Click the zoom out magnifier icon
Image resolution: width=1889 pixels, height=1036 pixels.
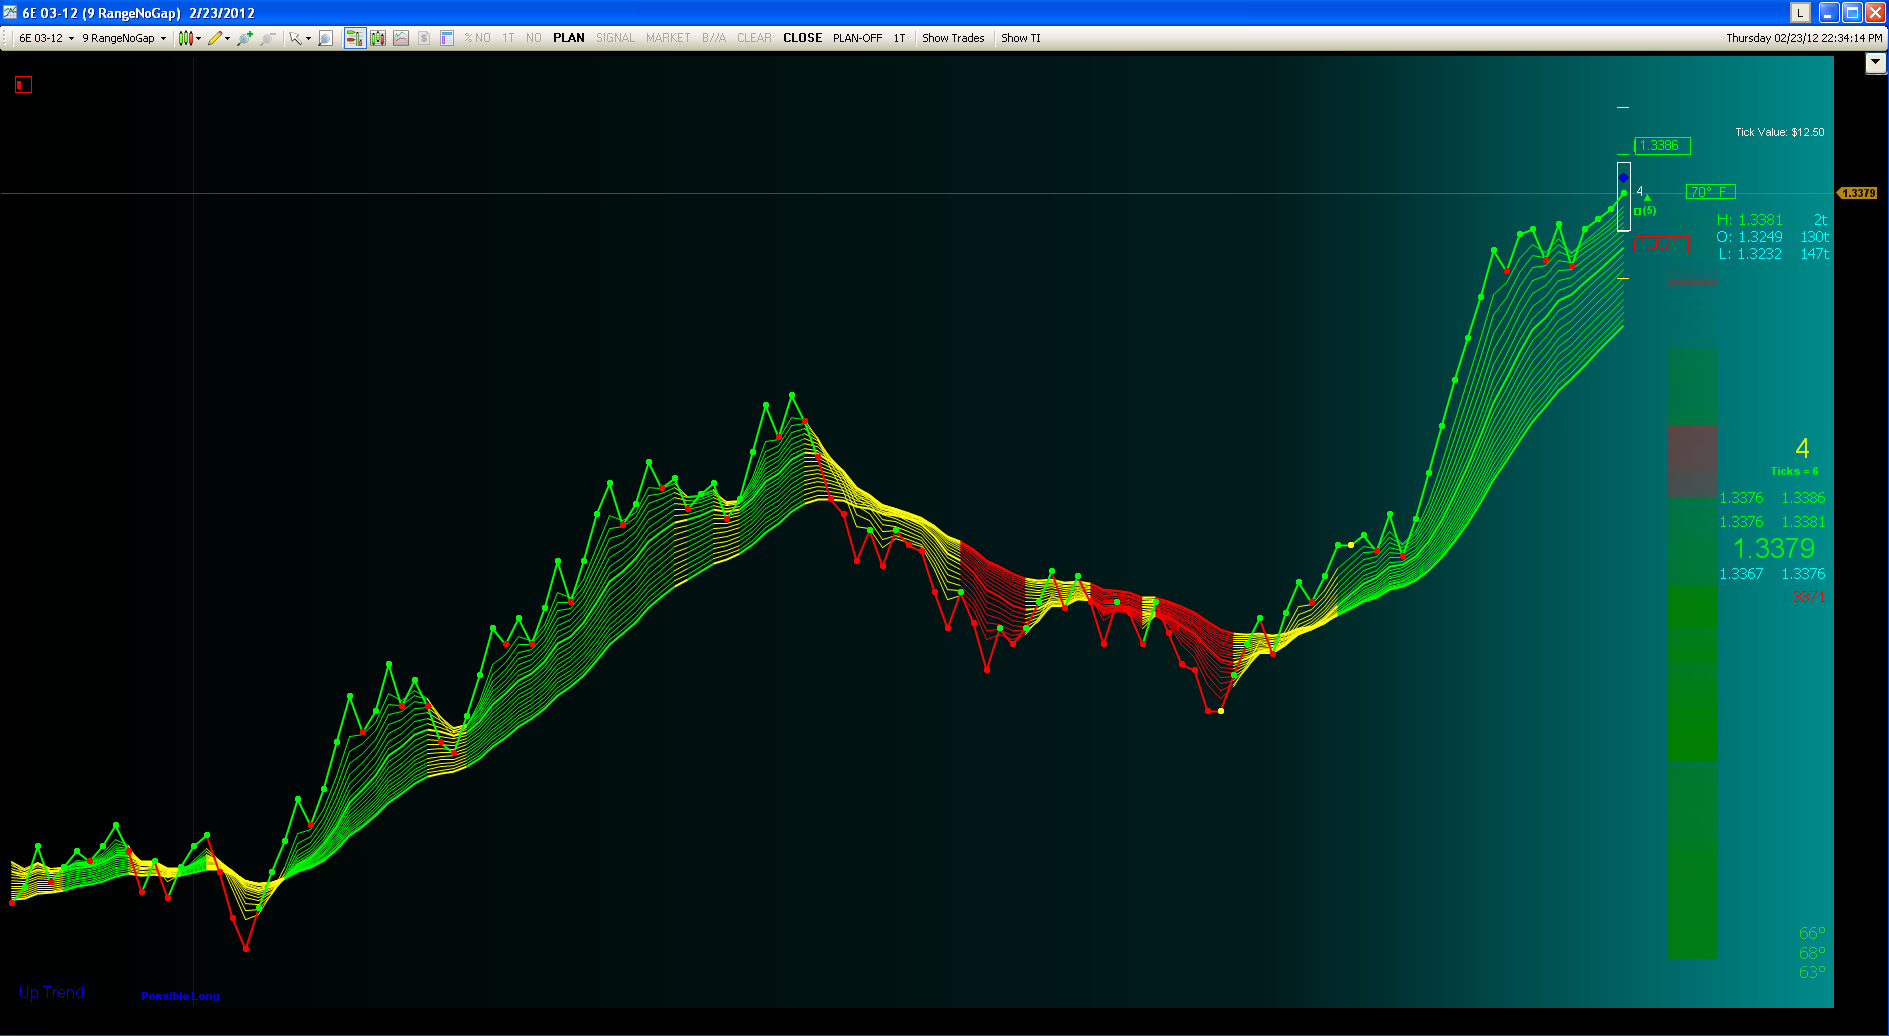268,38
